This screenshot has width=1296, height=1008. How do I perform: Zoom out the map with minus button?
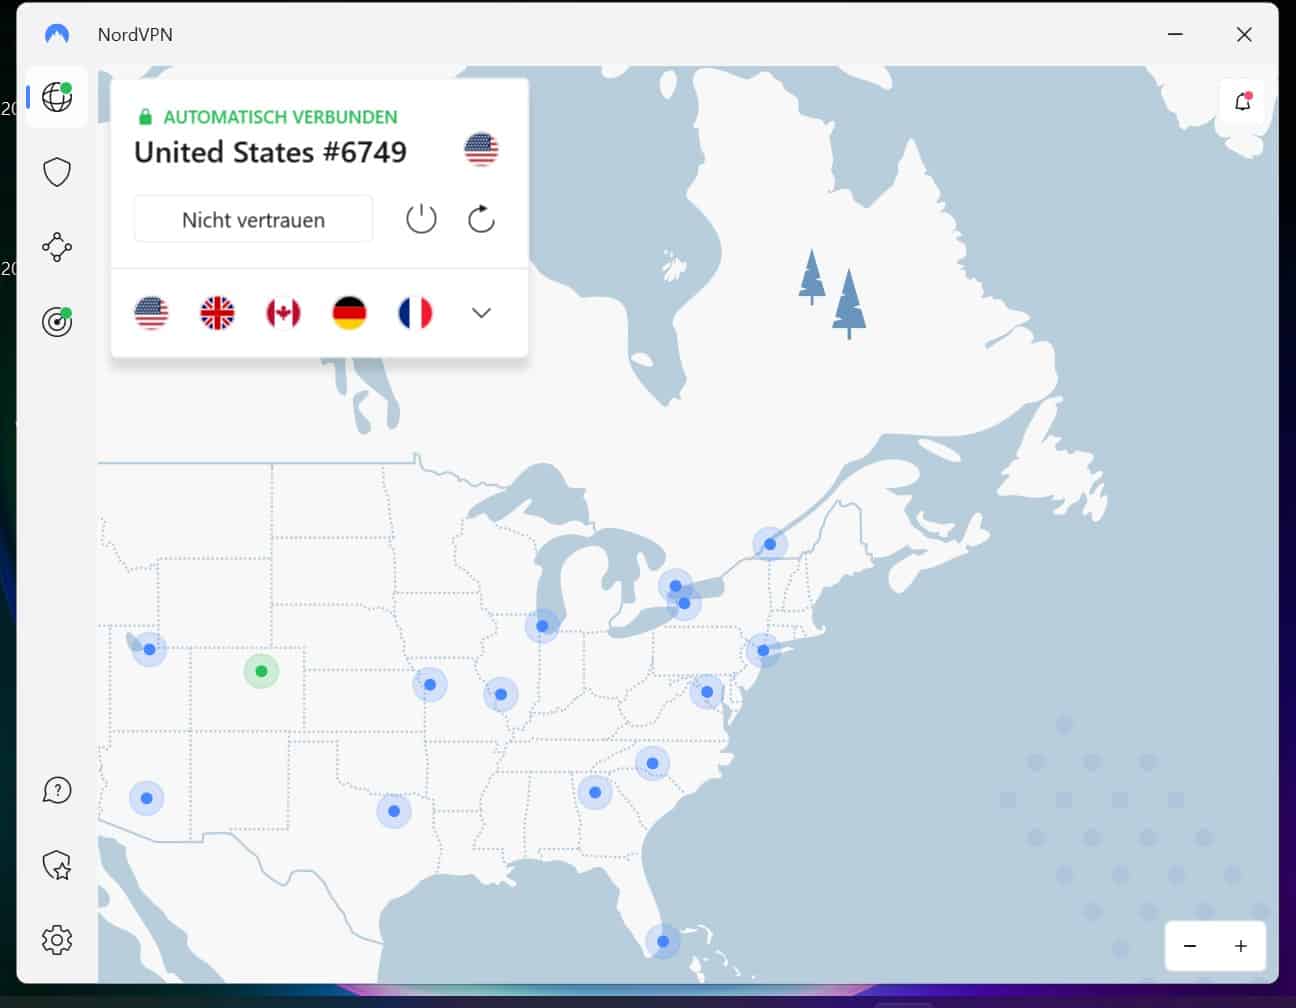[1190, 946]
